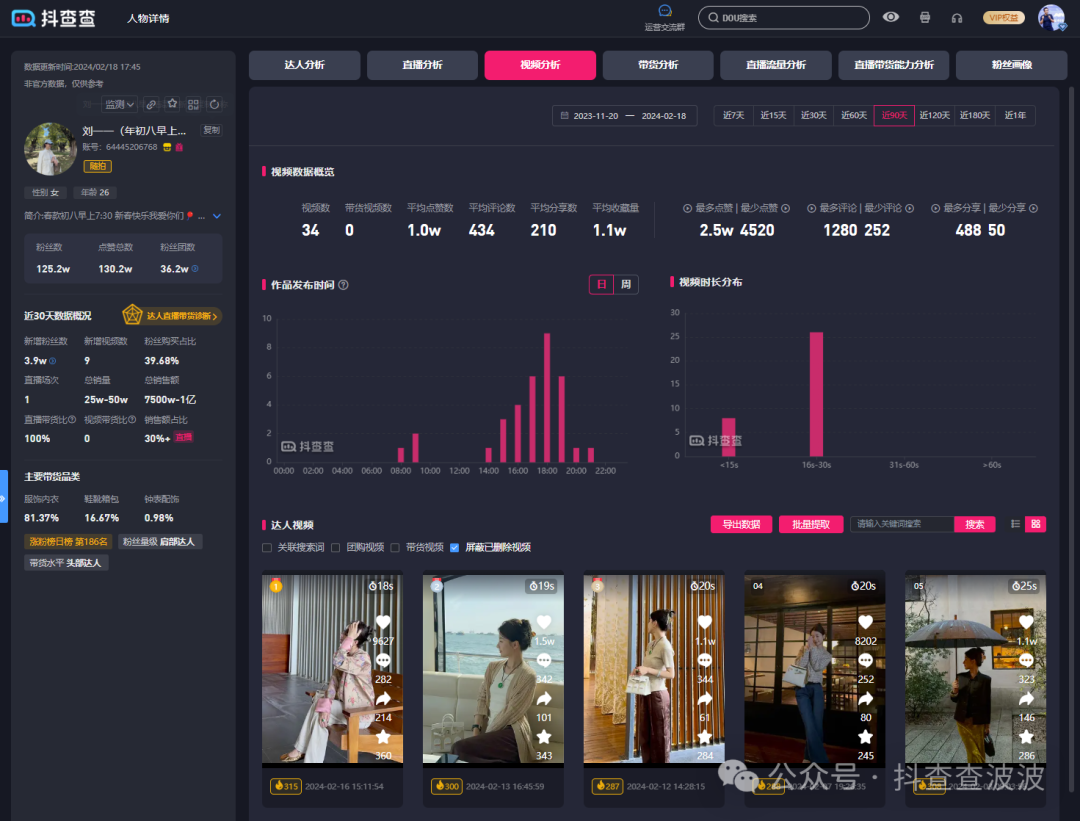Click the 16s-30s bar in duration chart
Image resolution: width=1080 pixels, height=821 pixels.
point(816,394)
